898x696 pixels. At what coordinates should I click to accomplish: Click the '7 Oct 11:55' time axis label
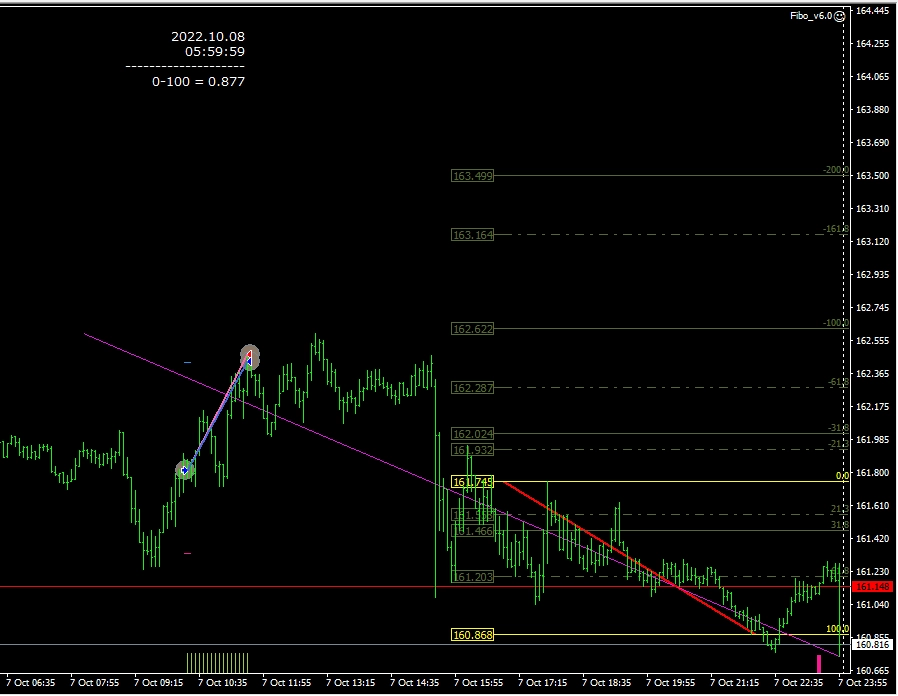[x=287, y=683]
